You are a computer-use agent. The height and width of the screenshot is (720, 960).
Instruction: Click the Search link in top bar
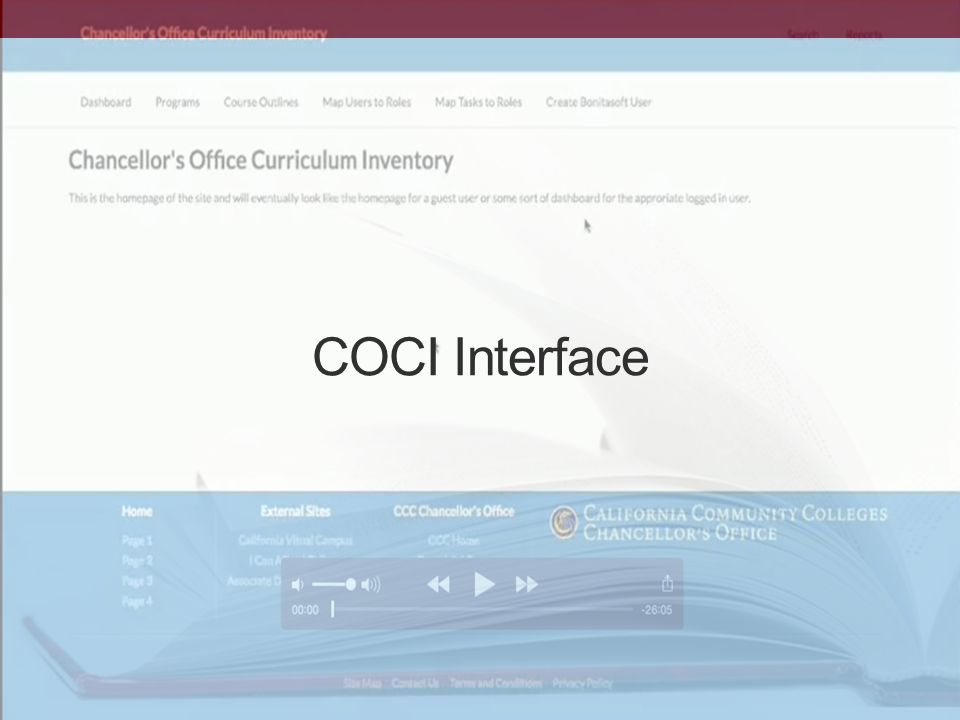tap(803, 34)
